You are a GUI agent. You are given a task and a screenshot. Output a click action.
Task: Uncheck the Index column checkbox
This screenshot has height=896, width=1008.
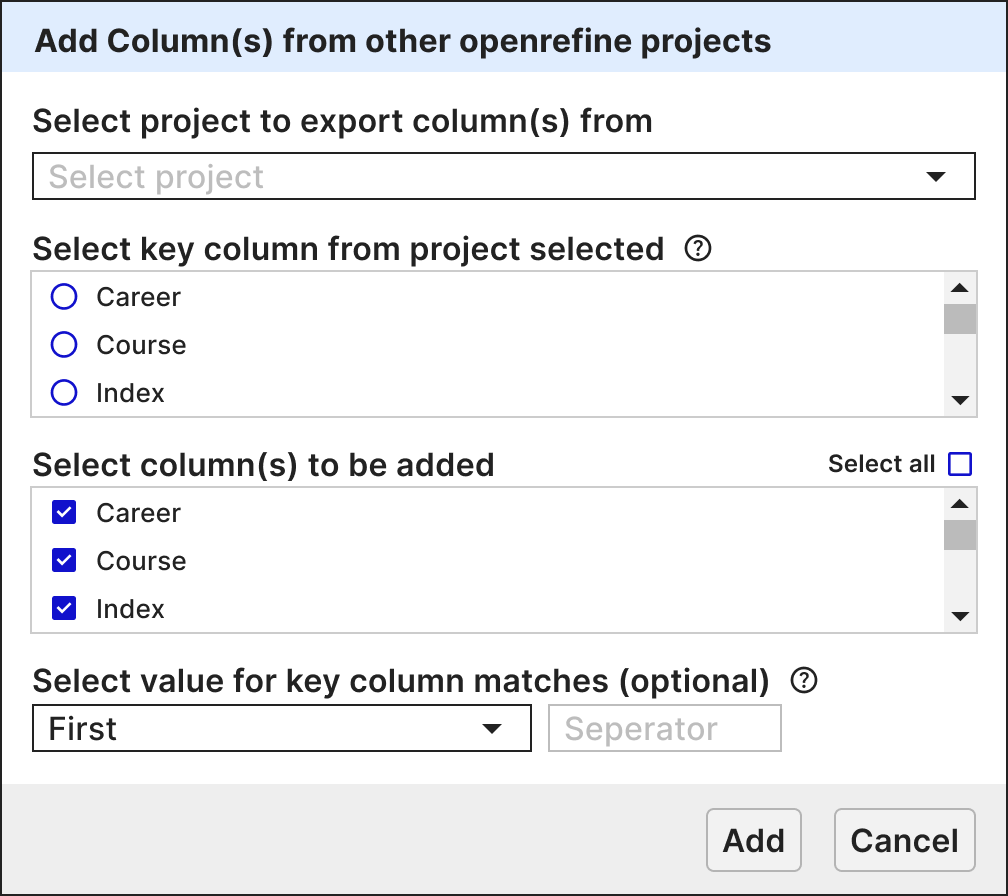pyautogui.click(x=63, y=608)
